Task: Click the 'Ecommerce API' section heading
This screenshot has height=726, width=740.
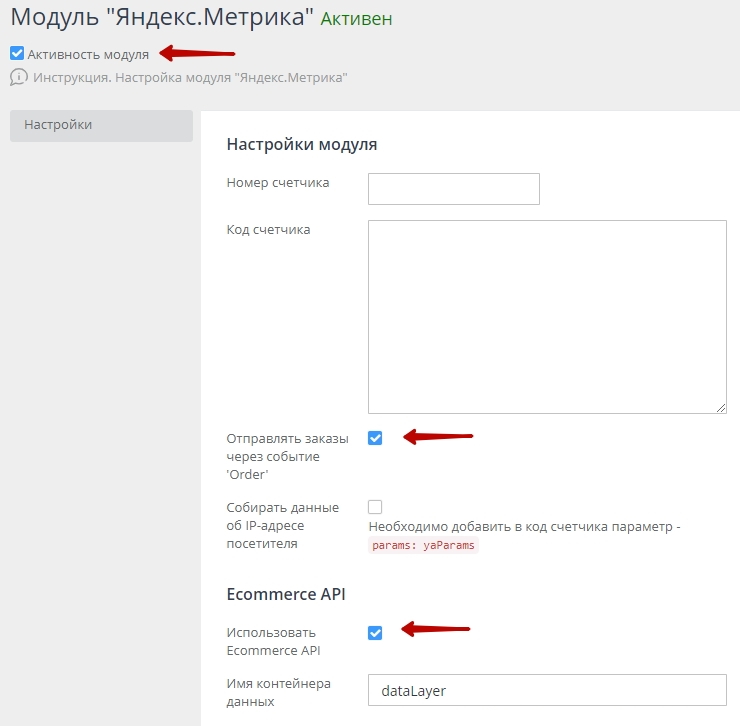Action: [x=286, y=594]
